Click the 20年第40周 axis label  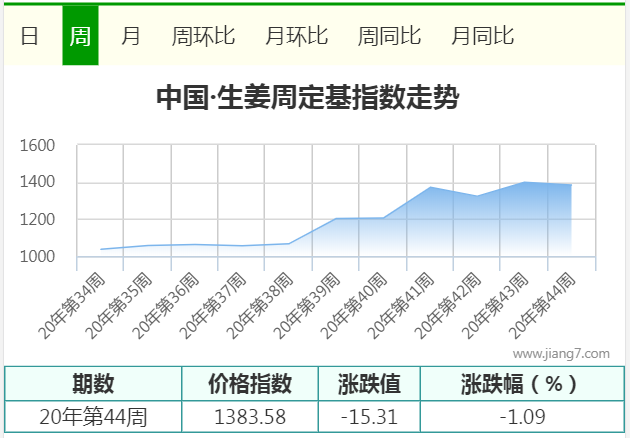354,305
